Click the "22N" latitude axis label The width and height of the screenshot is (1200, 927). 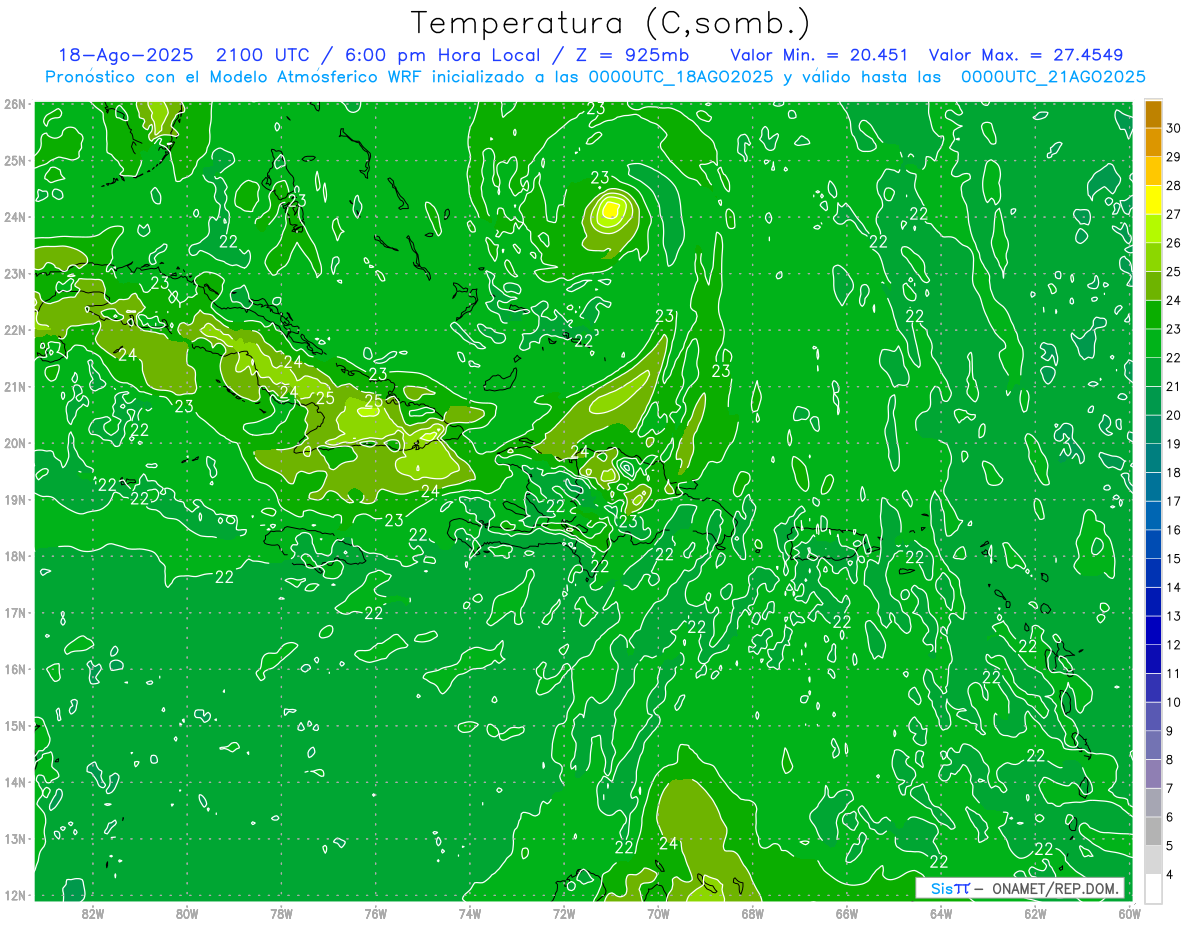pyautogui.click(x=16, y=330)
